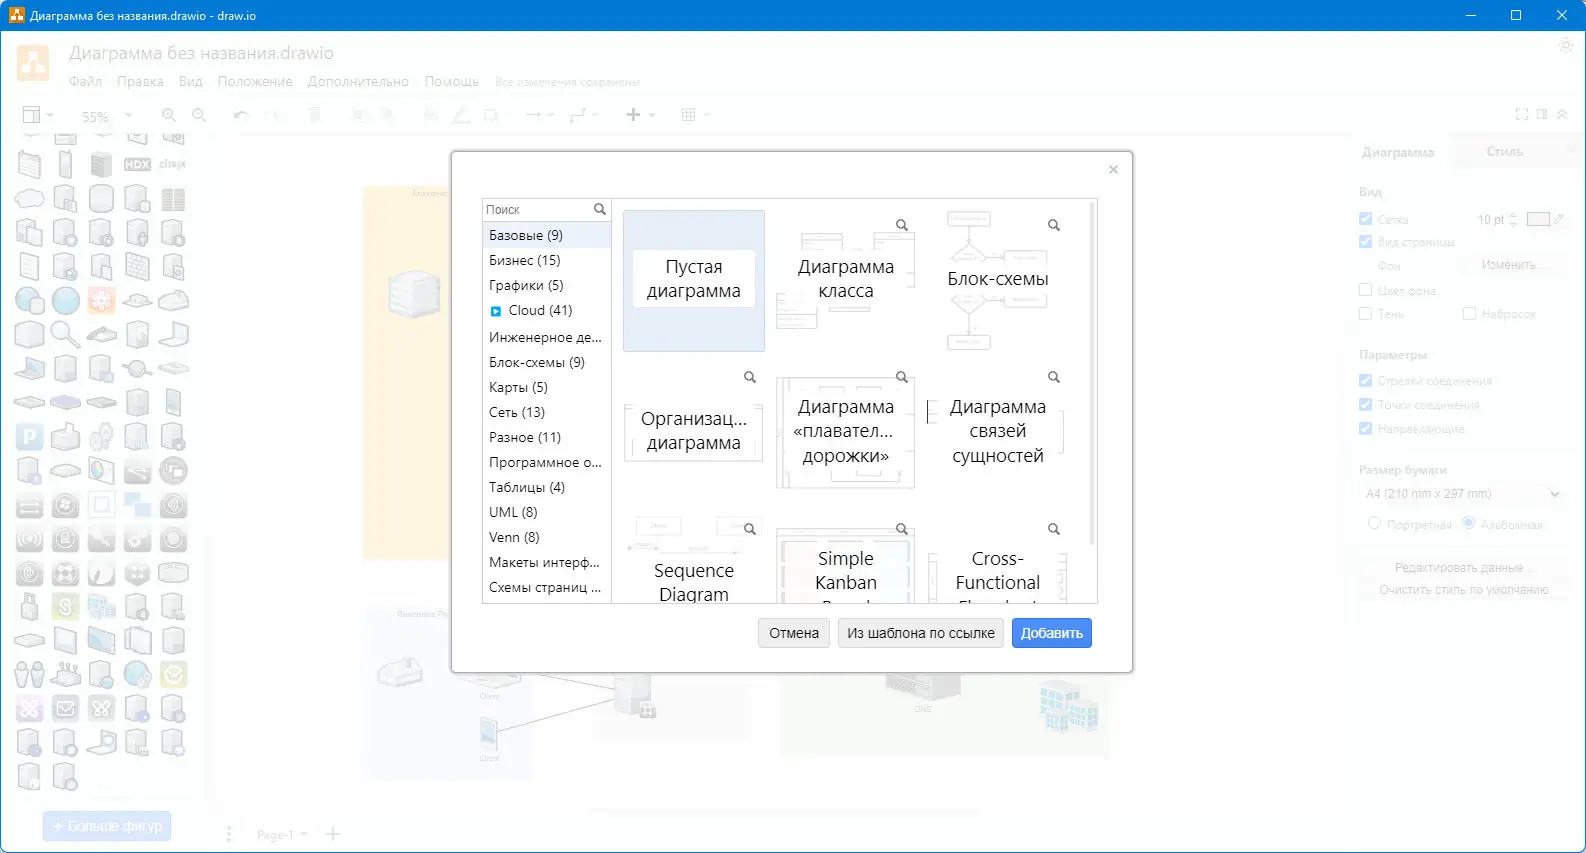Open the waypoints style dropdown
The width and height of the screenshot is (1586, 853).
[x=583, y=115]
